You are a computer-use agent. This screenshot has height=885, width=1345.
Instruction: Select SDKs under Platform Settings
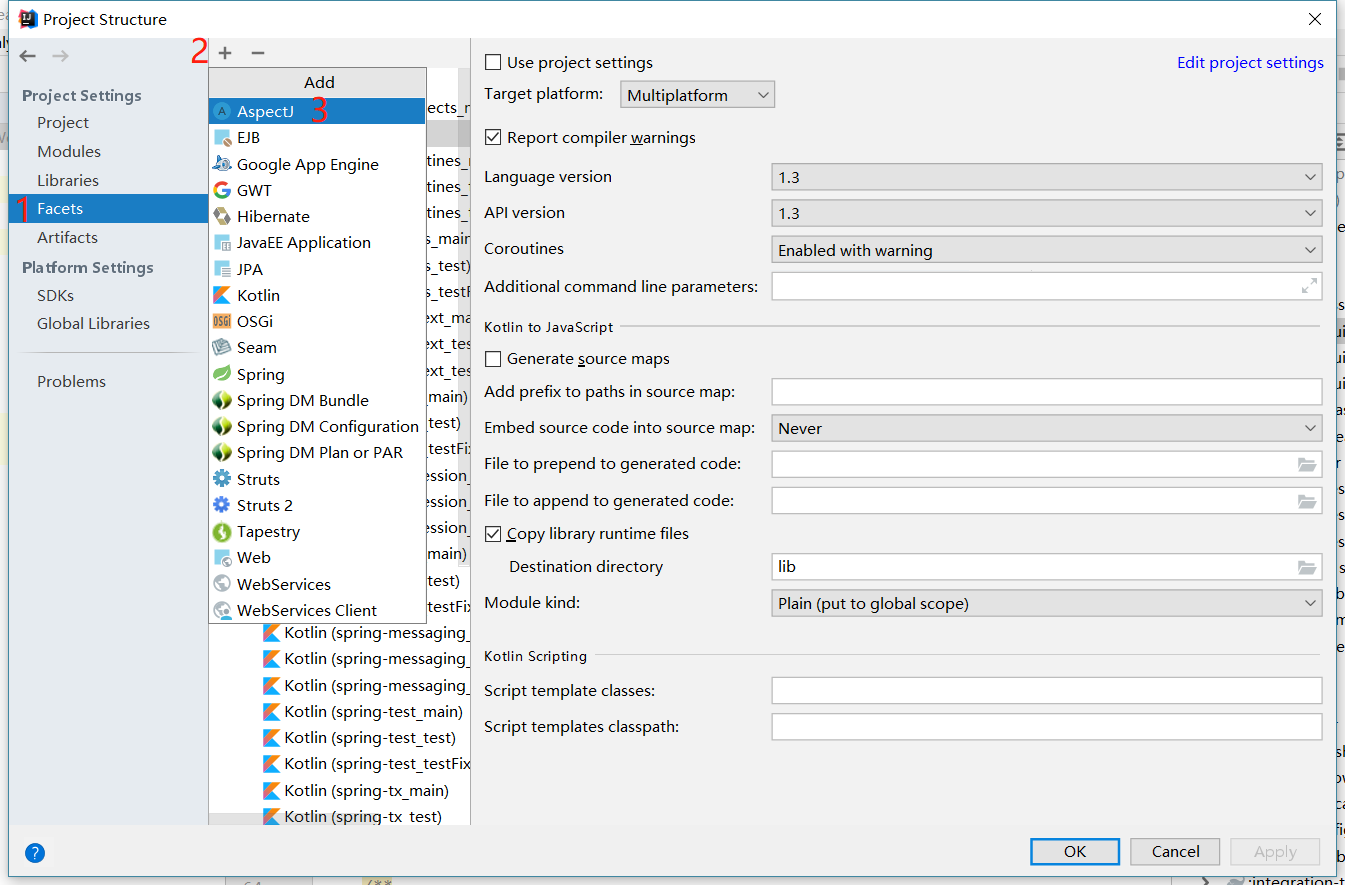[x=55, y=295]
